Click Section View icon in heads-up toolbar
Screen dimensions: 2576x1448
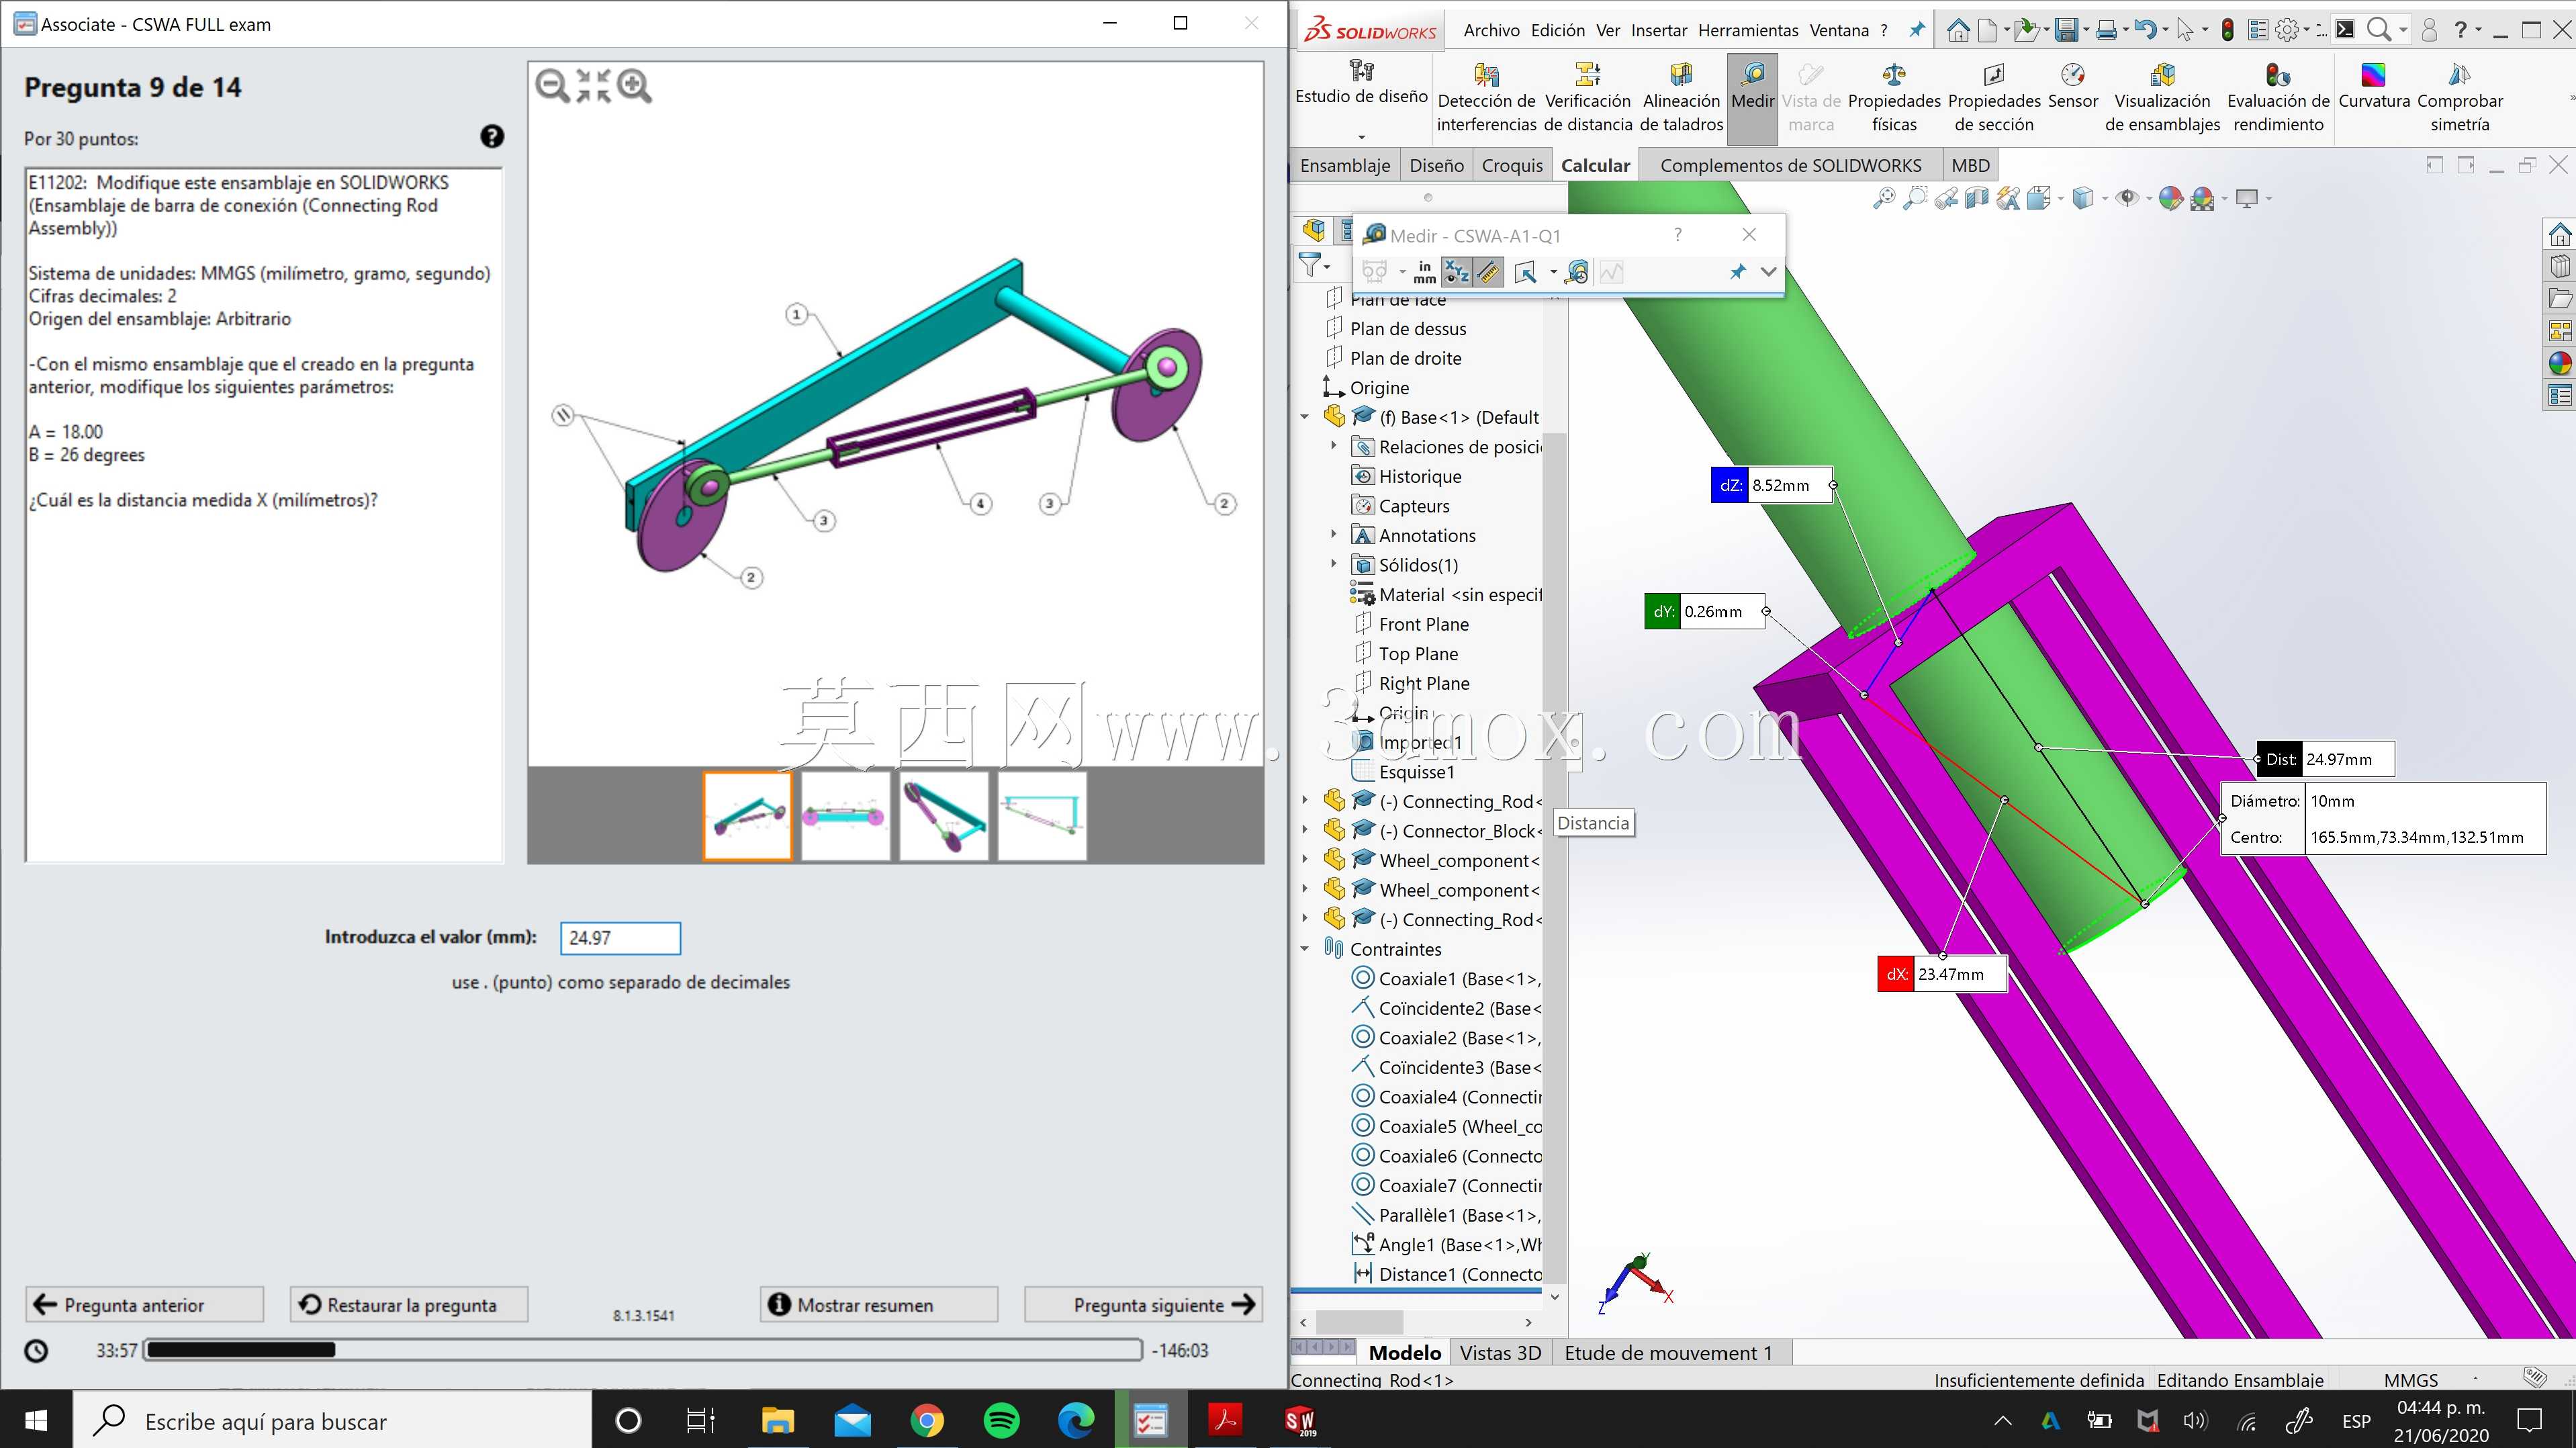(x=1976, y=198)
